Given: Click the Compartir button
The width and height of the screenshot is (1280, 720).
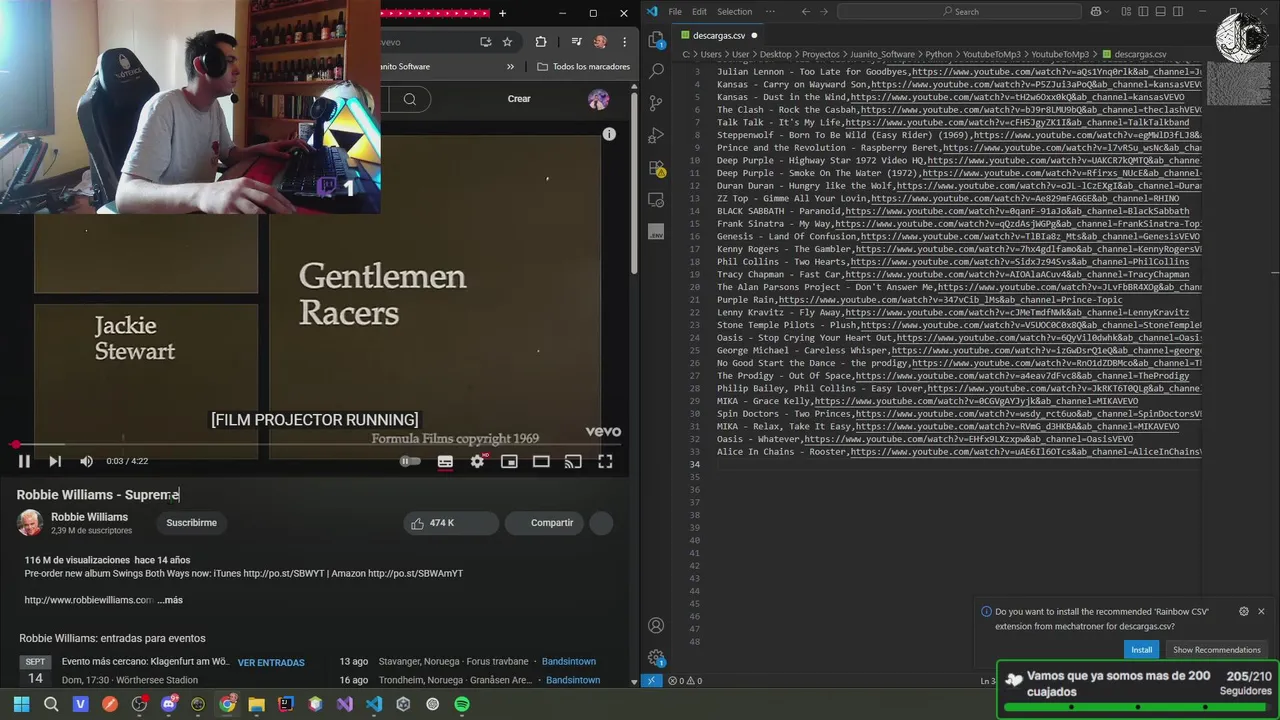Looking at the screenshot, I should [544, 523].
